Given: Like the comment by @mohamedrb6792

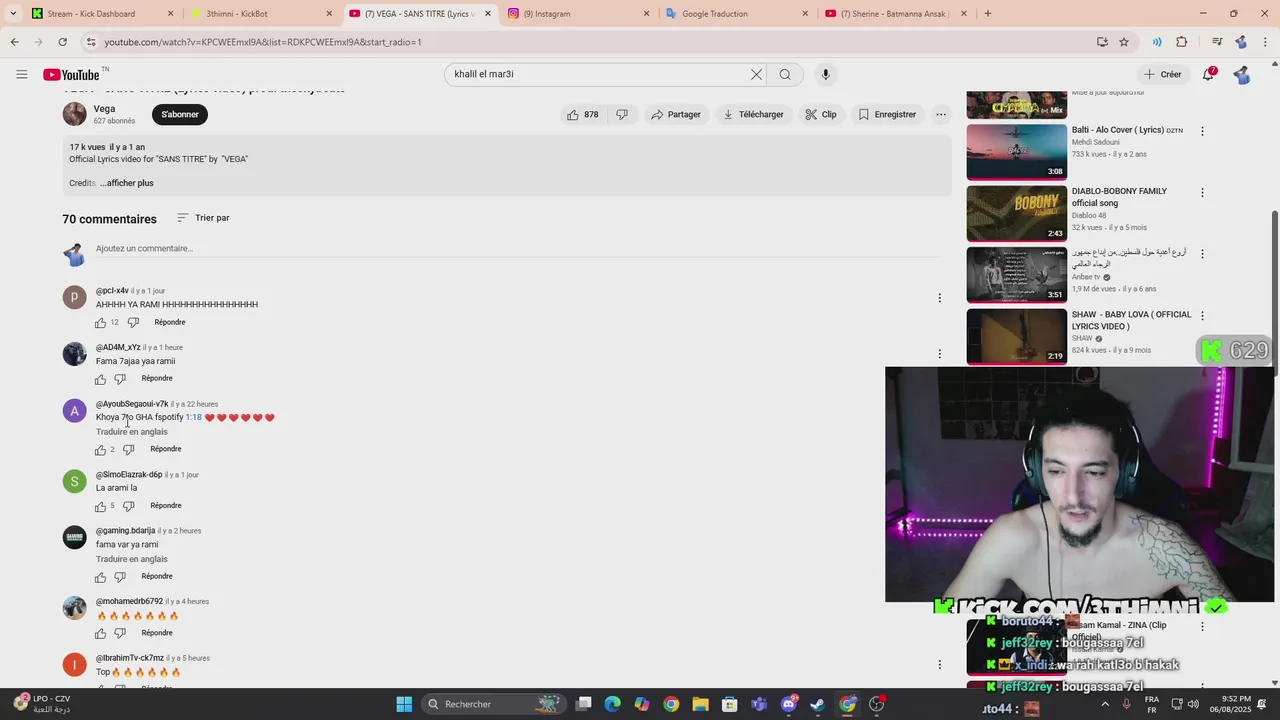Looking at the screenshot, I should 100,634.
